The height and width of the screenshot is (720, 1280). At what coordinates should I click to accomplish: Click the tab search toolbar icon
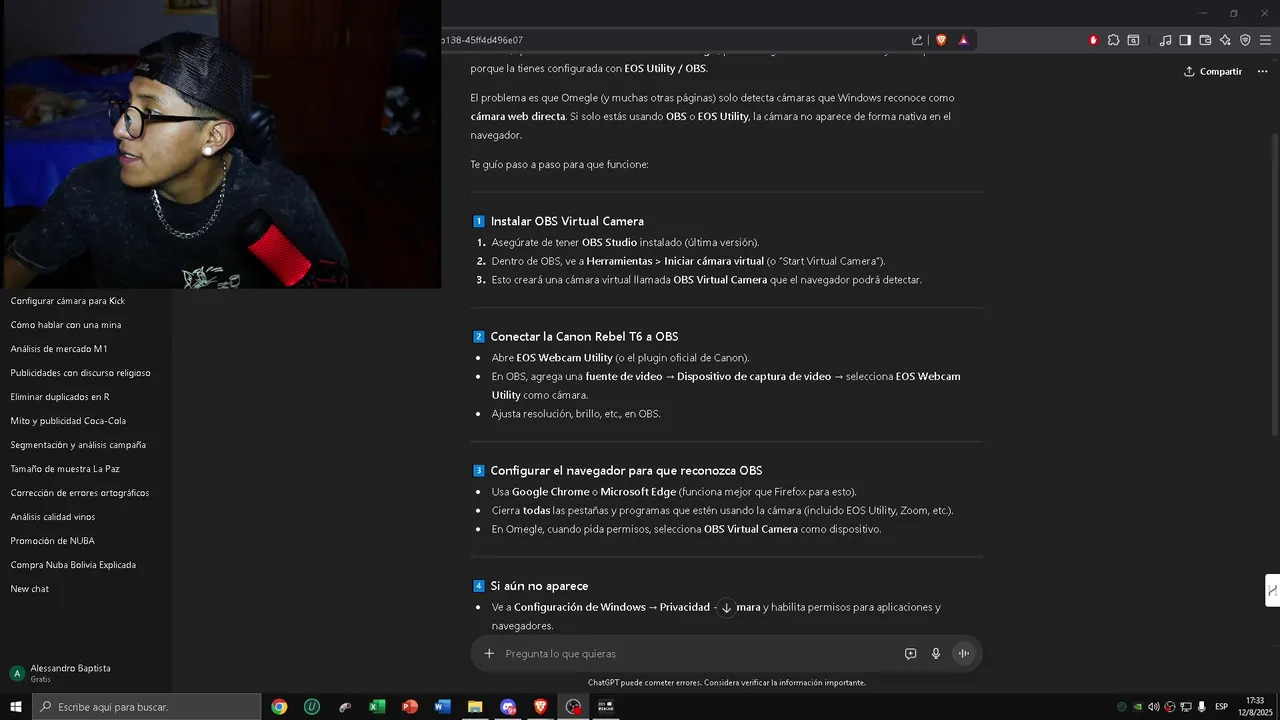(1133, 40)
